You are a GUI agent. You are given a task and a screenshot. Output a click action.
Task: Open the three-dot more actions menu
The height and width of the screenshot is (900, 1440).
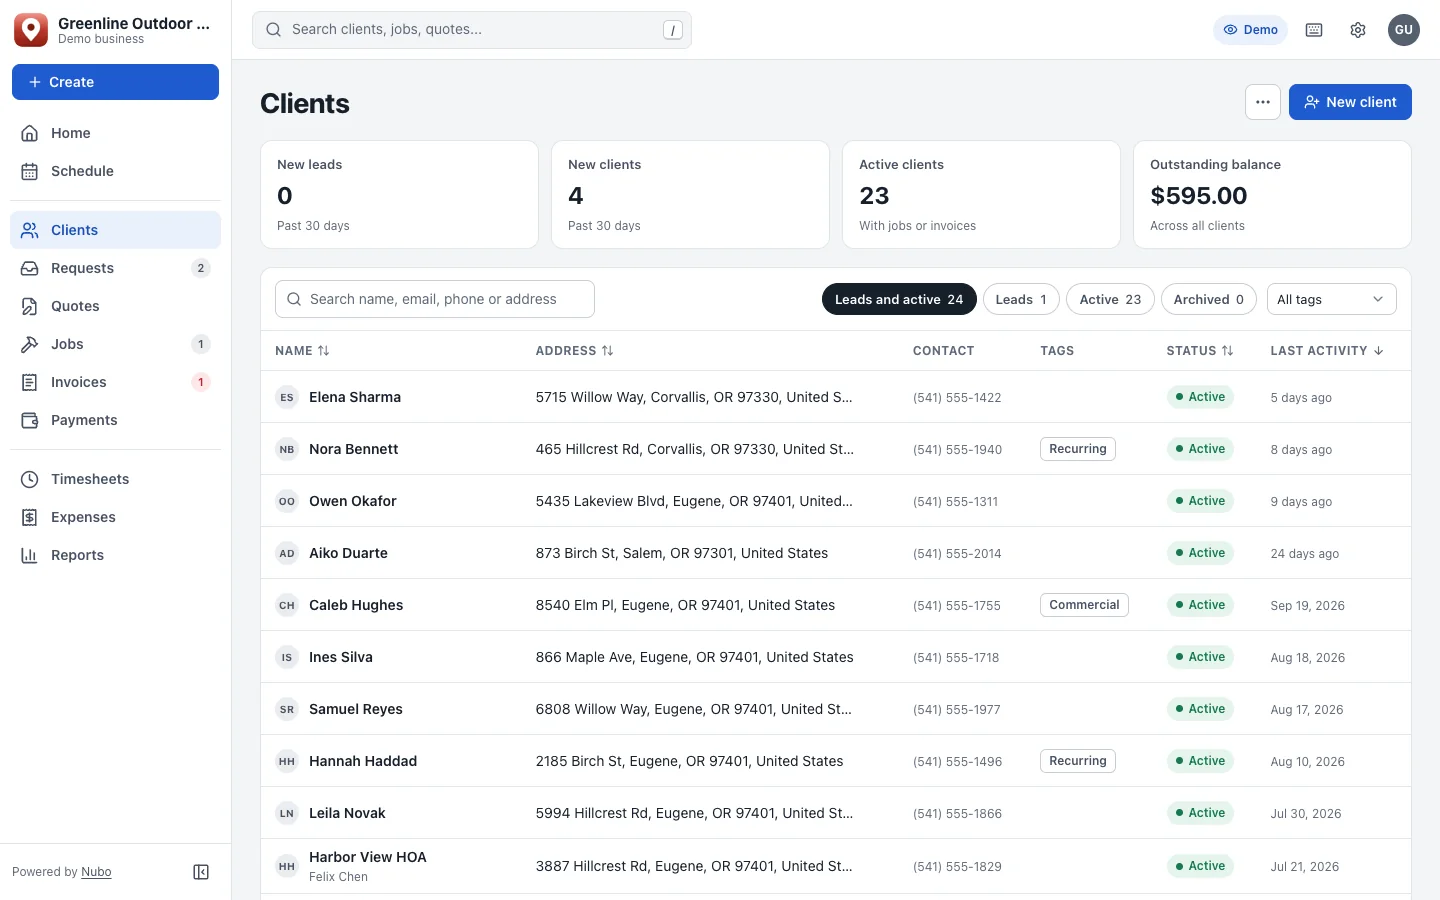click(x=1263, y=102)
